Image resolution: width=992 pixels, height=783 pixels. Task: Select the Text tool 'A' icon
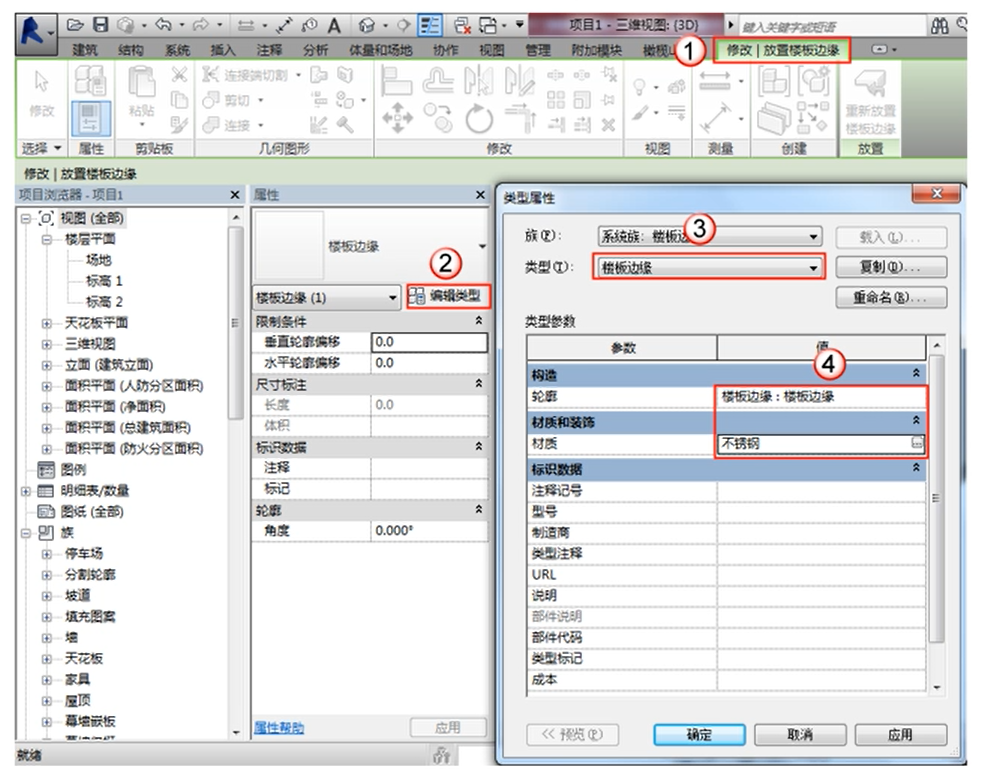click(x=335, y=24)
